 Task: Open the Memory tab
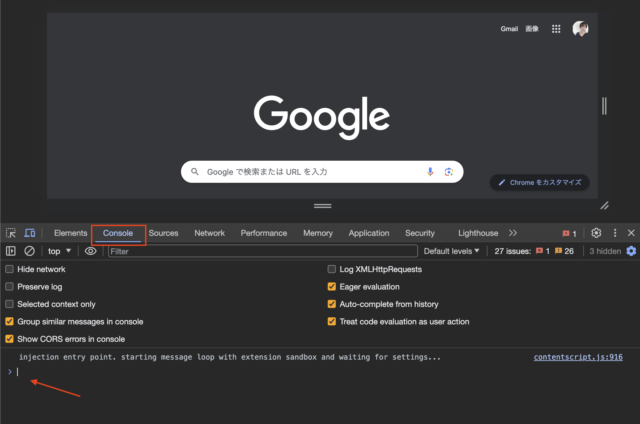318,233
